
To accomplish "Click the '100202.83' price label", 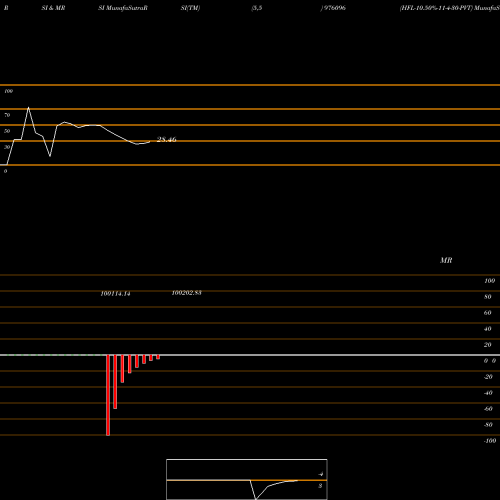I will coord(187,293).
